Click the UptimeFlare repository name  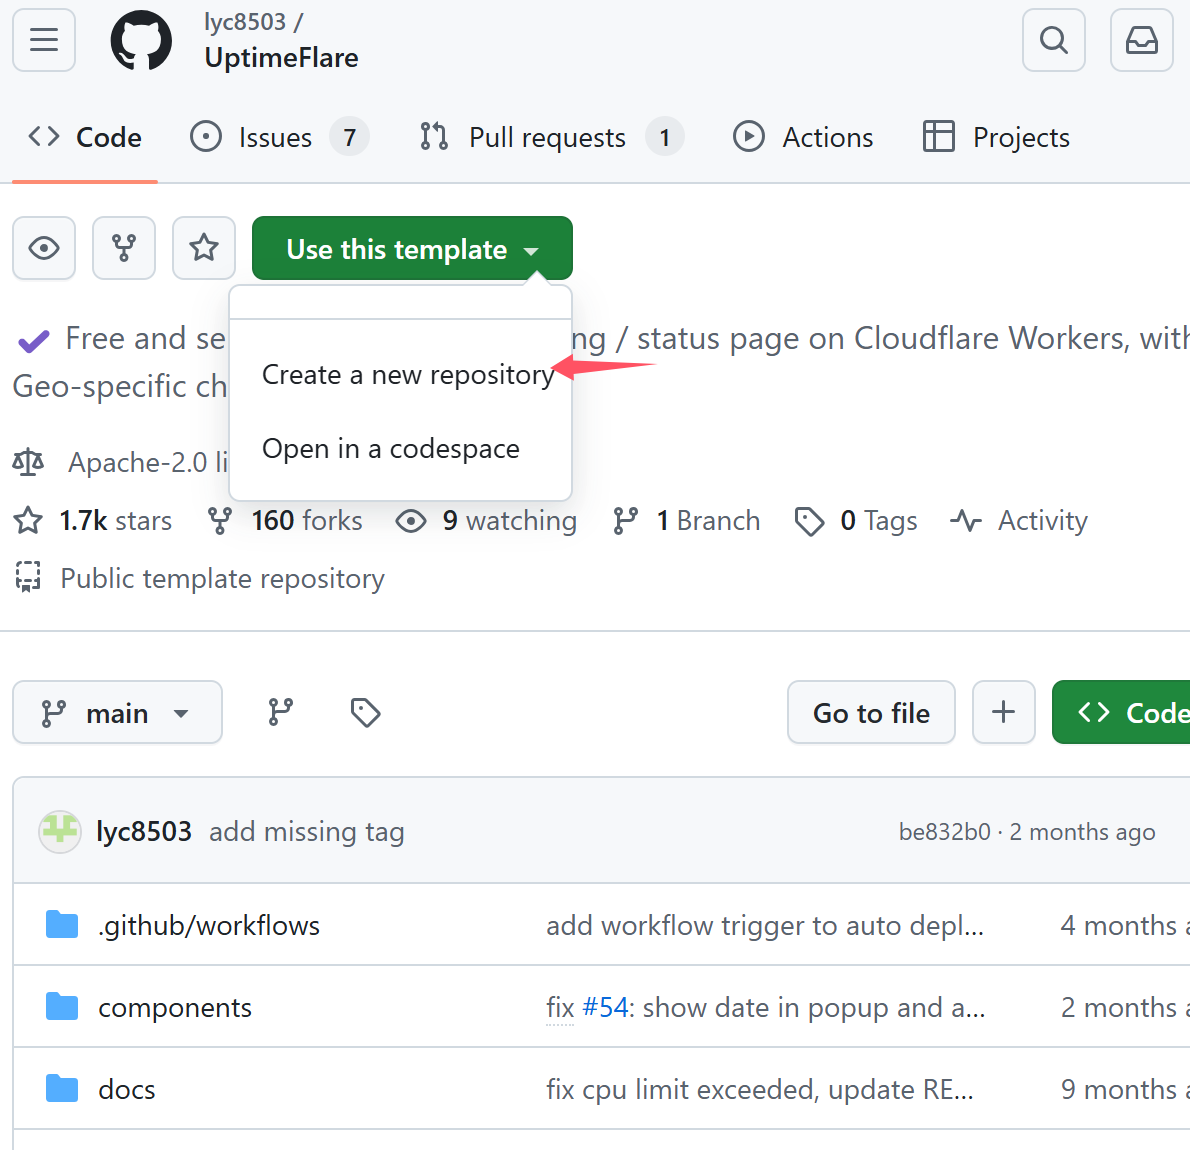281,58
